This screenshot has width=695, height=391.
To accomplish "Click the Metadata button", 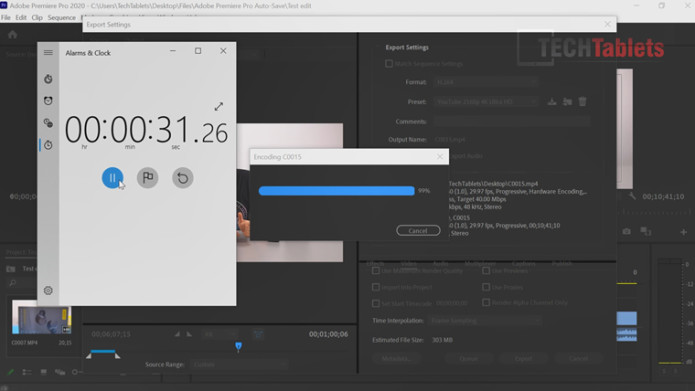I will 396,358.
